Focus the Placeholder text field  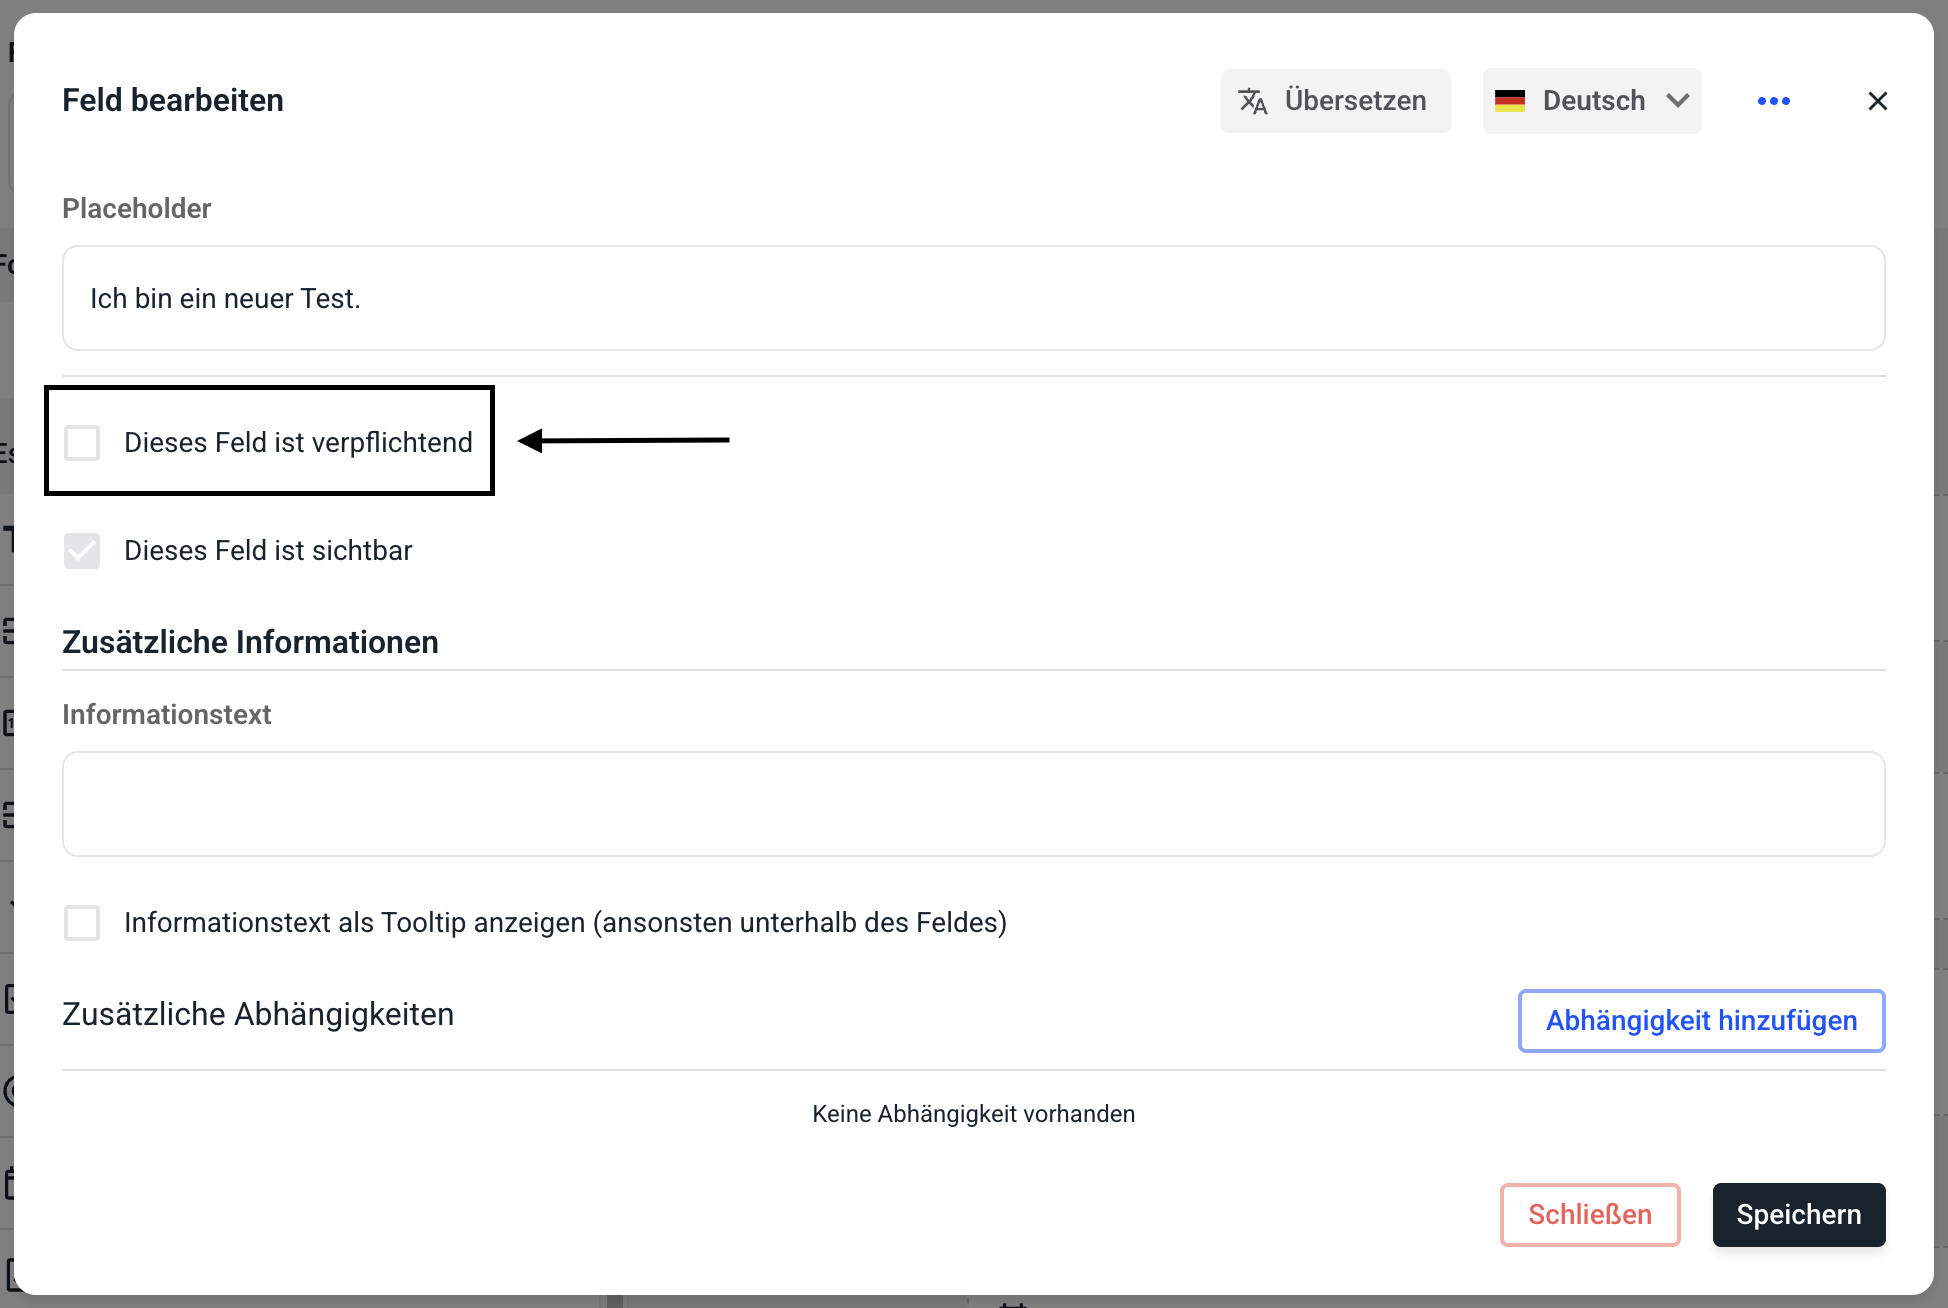[x=973, y=298]
